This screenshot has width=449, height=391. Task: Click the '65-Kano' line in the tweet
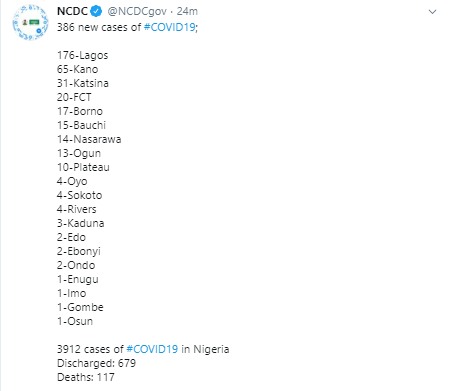pyautogui.click(x=77, y=69)
